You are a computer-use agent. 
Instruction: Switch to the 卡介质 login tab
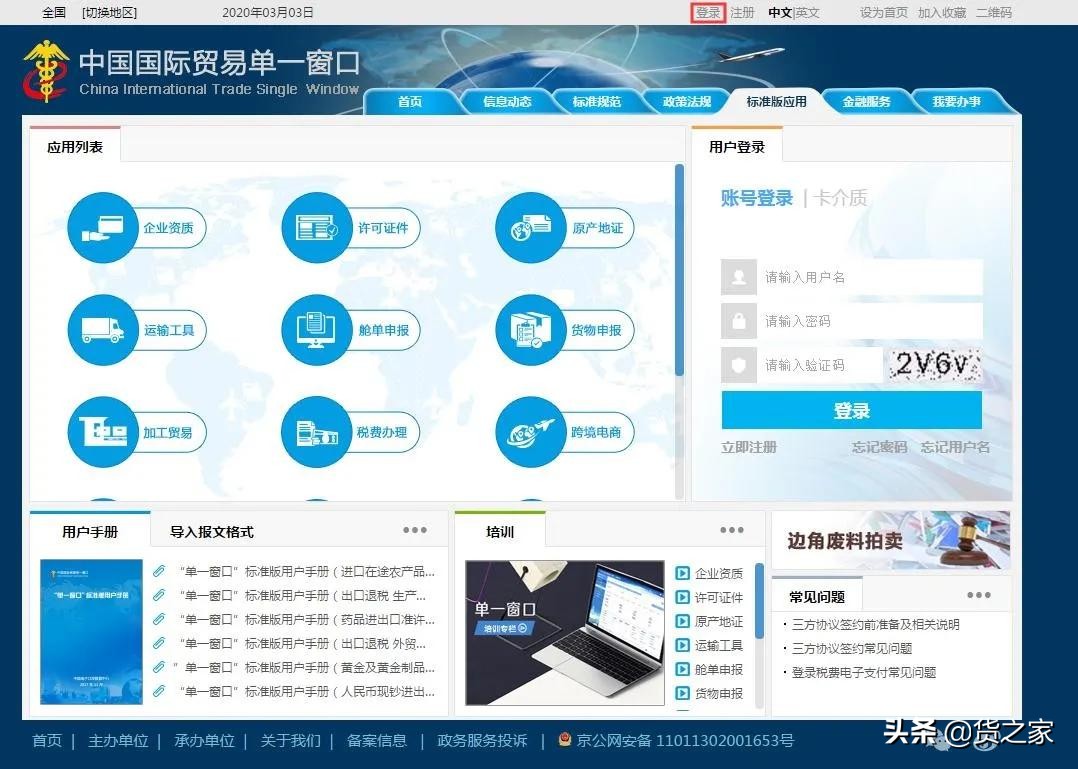pos(843,198)
